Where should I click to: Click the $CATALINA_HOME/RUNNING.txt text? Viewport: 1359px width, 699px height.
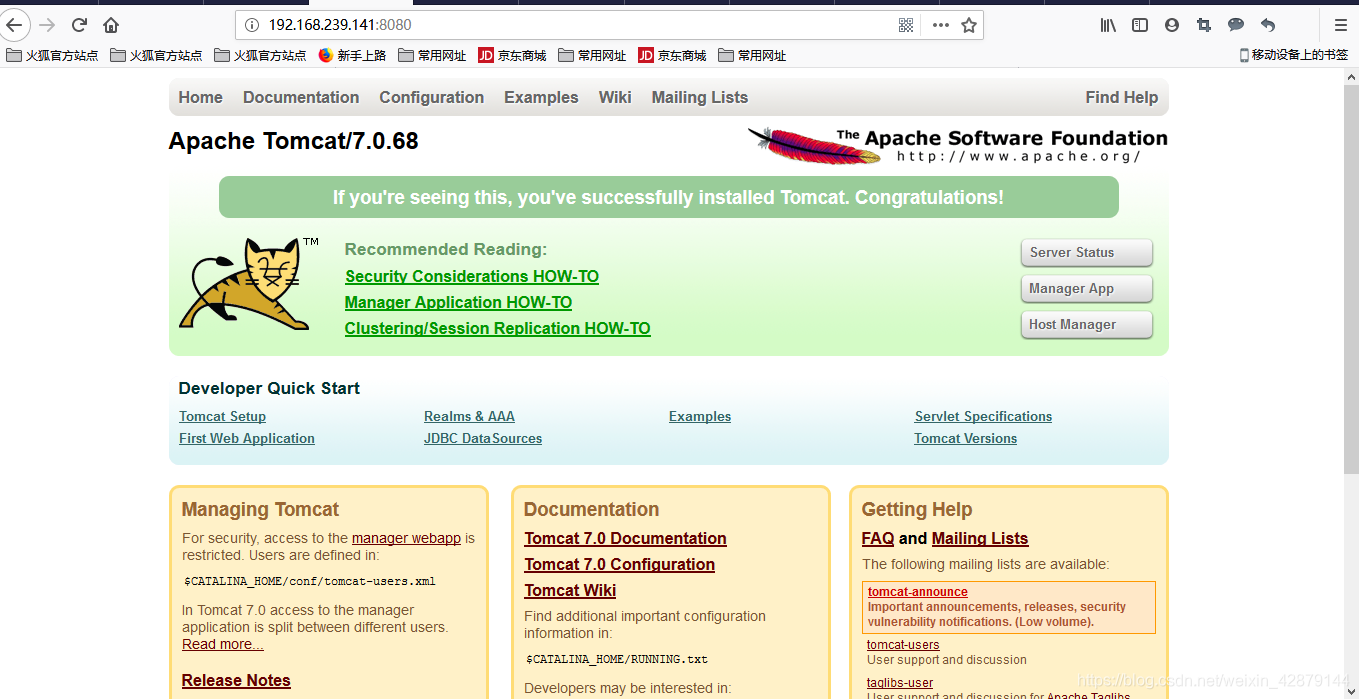click(617, 659)
